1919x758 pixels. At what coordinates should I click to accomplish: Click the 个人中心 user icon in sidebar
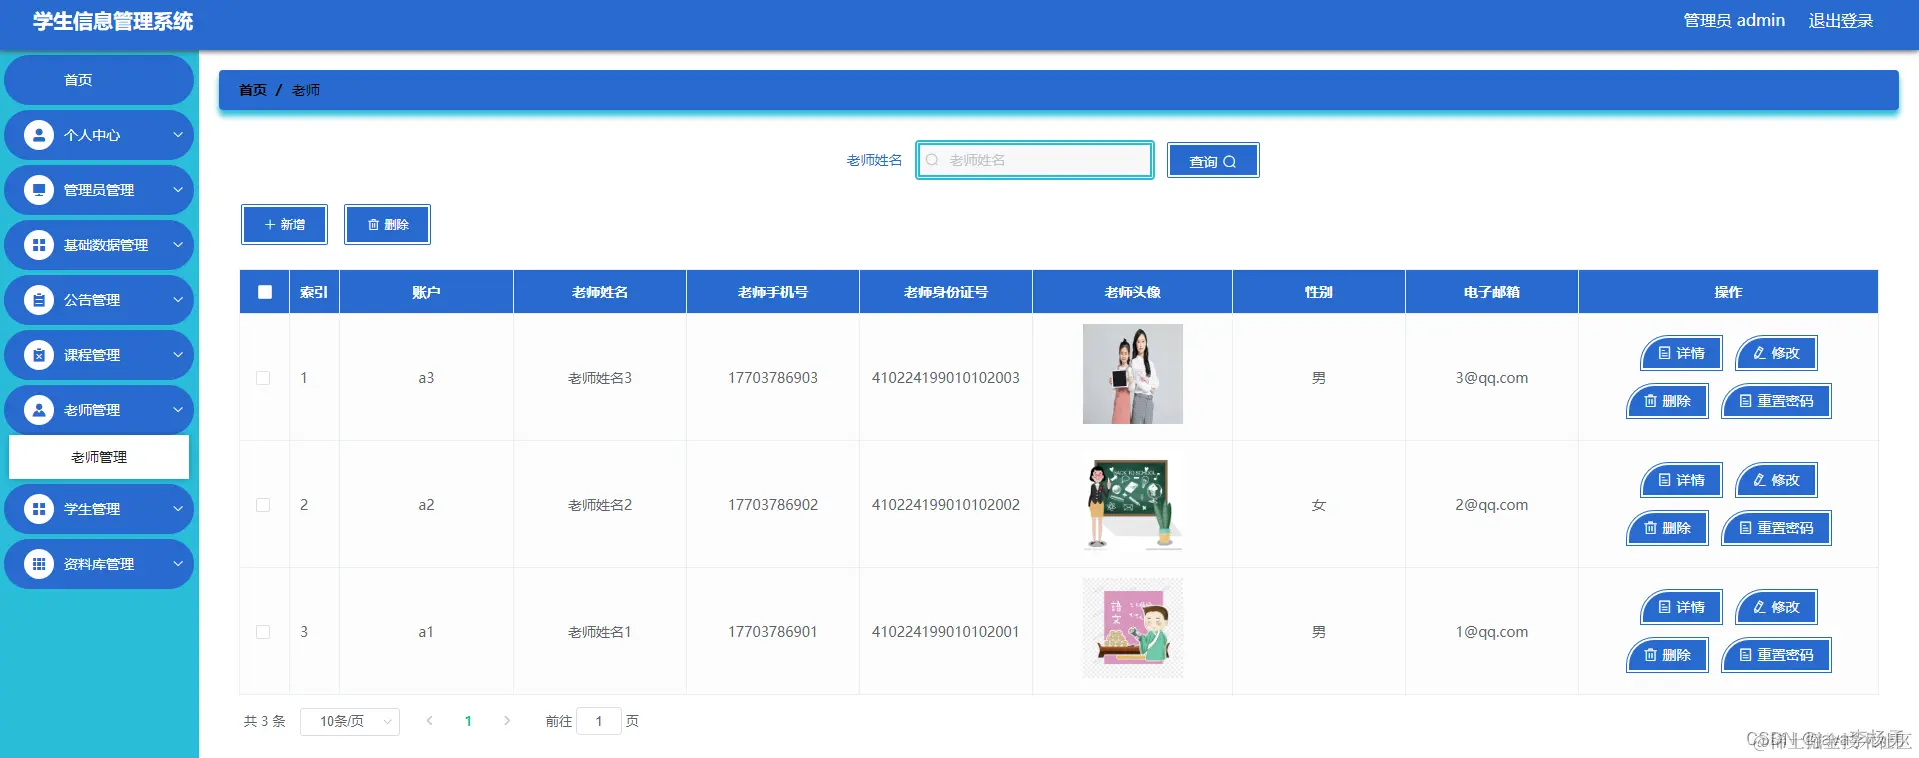click(39, 135)
